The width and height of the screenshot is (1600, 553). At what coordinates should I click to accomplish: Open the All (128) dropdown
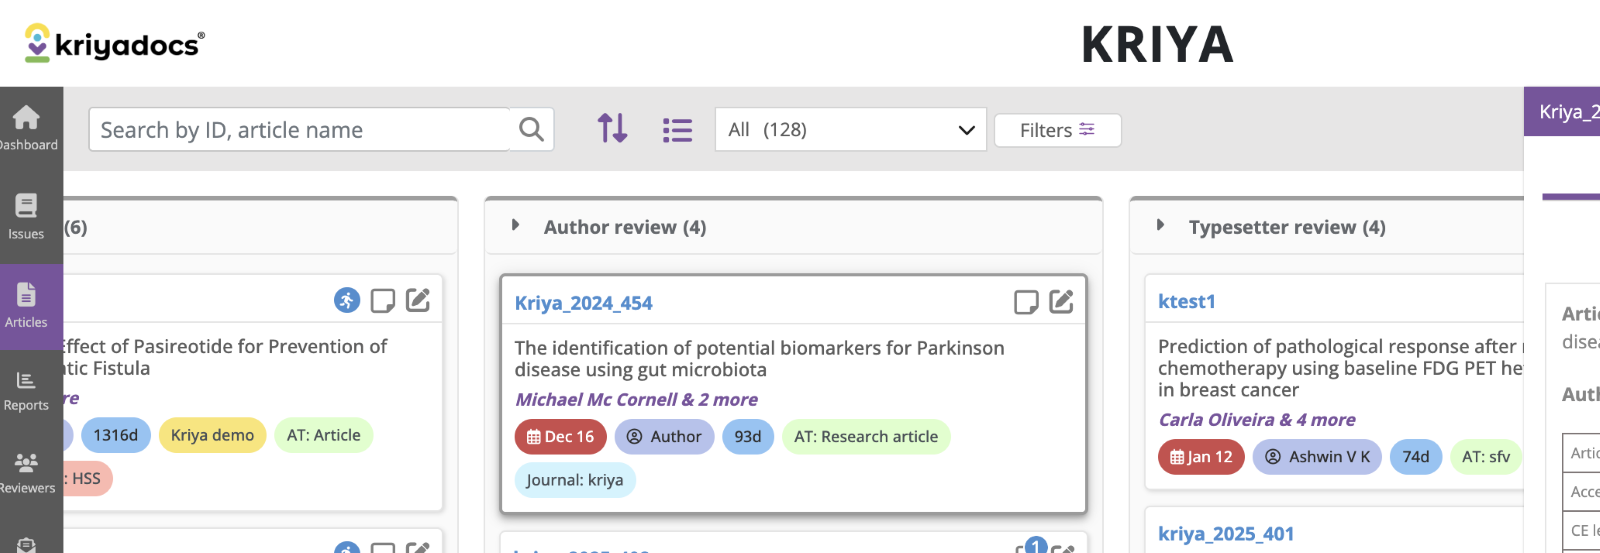pyautogui.click(x=850, y=130)
